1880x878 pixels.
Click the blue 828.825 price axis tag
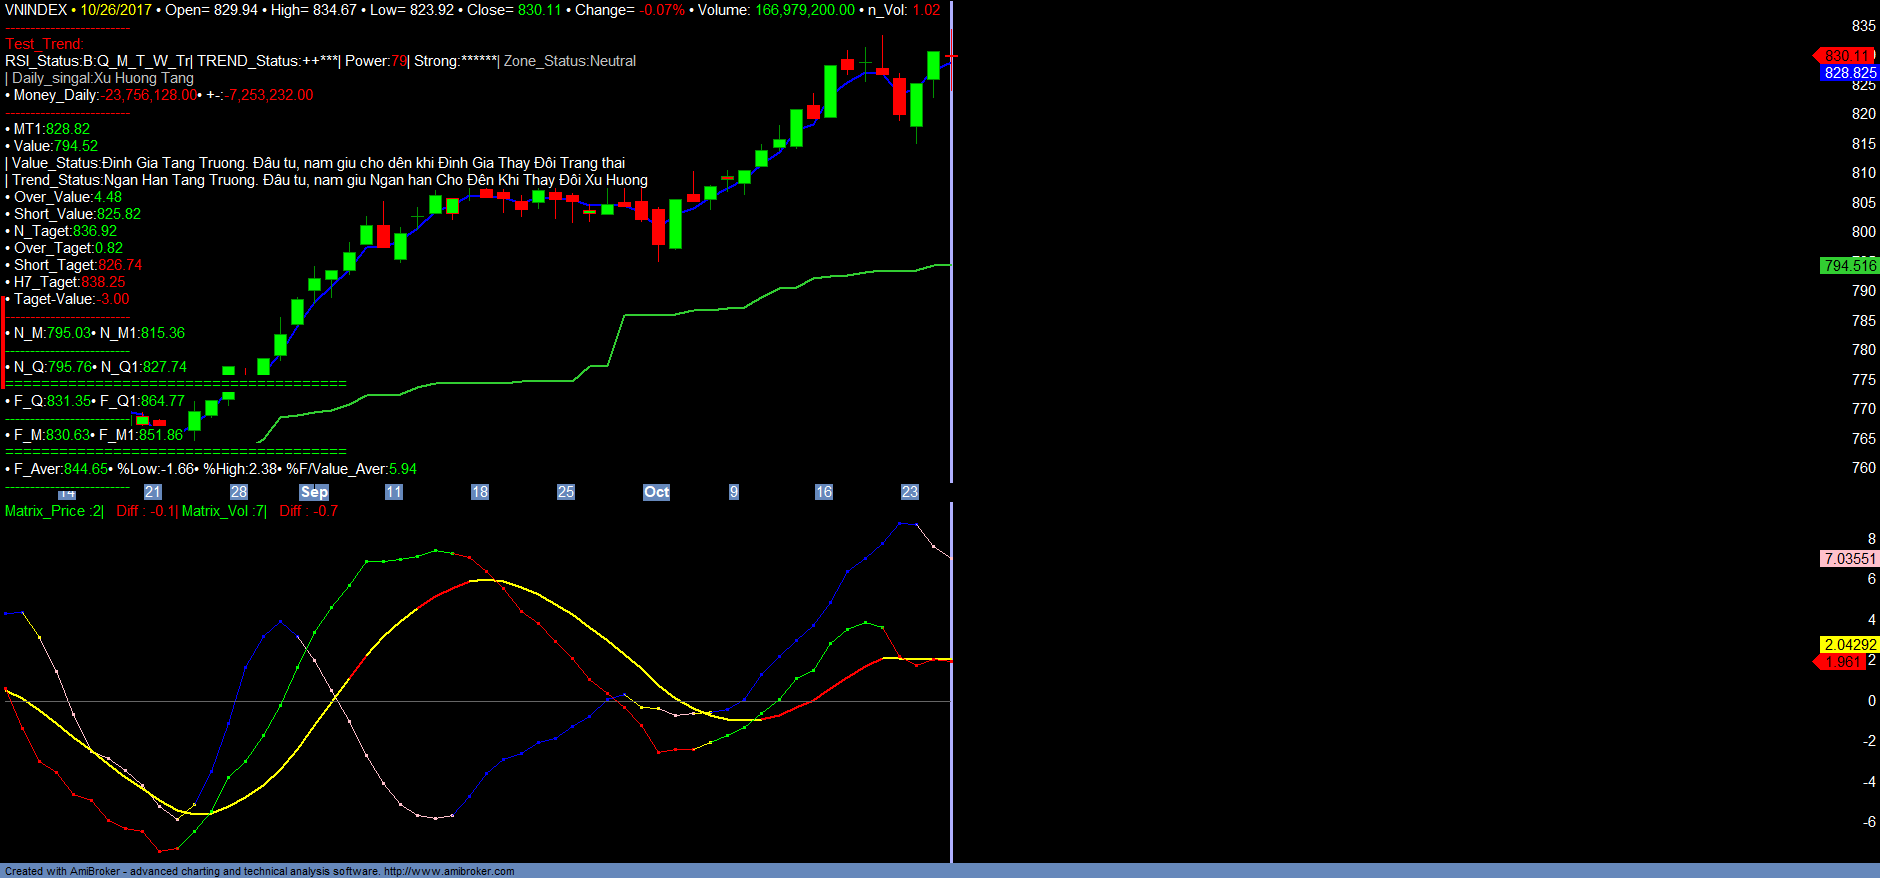[x=1849, y=73]
